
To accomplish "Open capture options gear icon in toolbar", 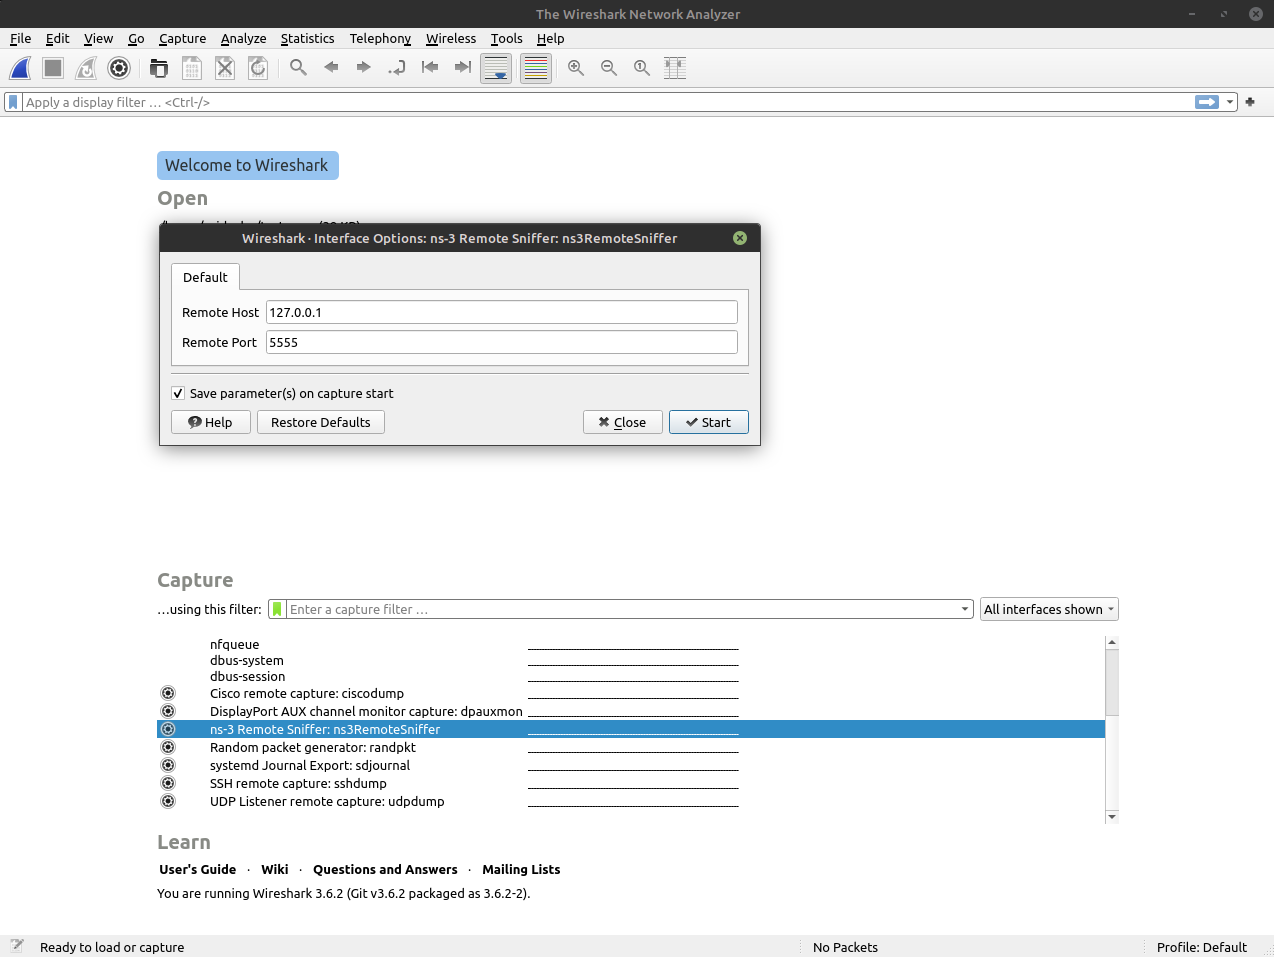I will [x=119, y=68].
